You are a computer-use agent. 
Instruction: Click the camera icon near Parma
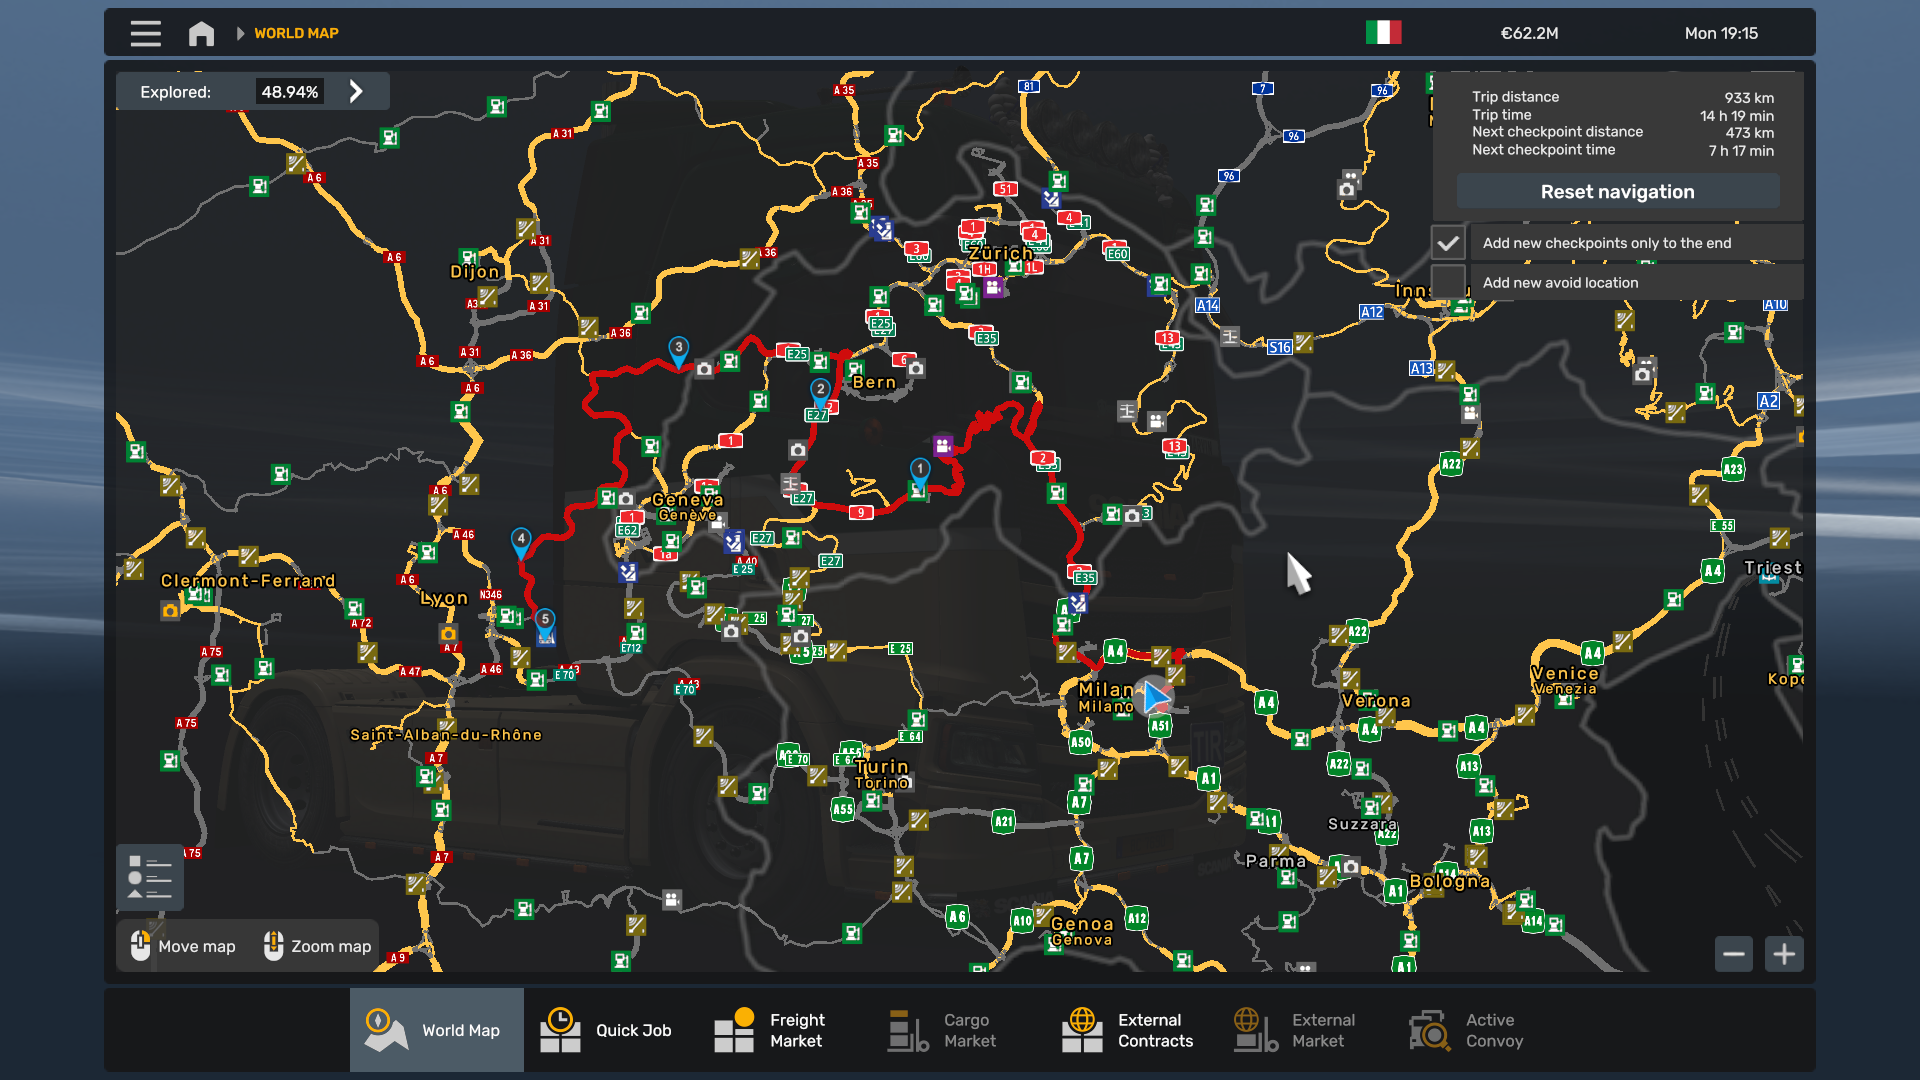1351,866
